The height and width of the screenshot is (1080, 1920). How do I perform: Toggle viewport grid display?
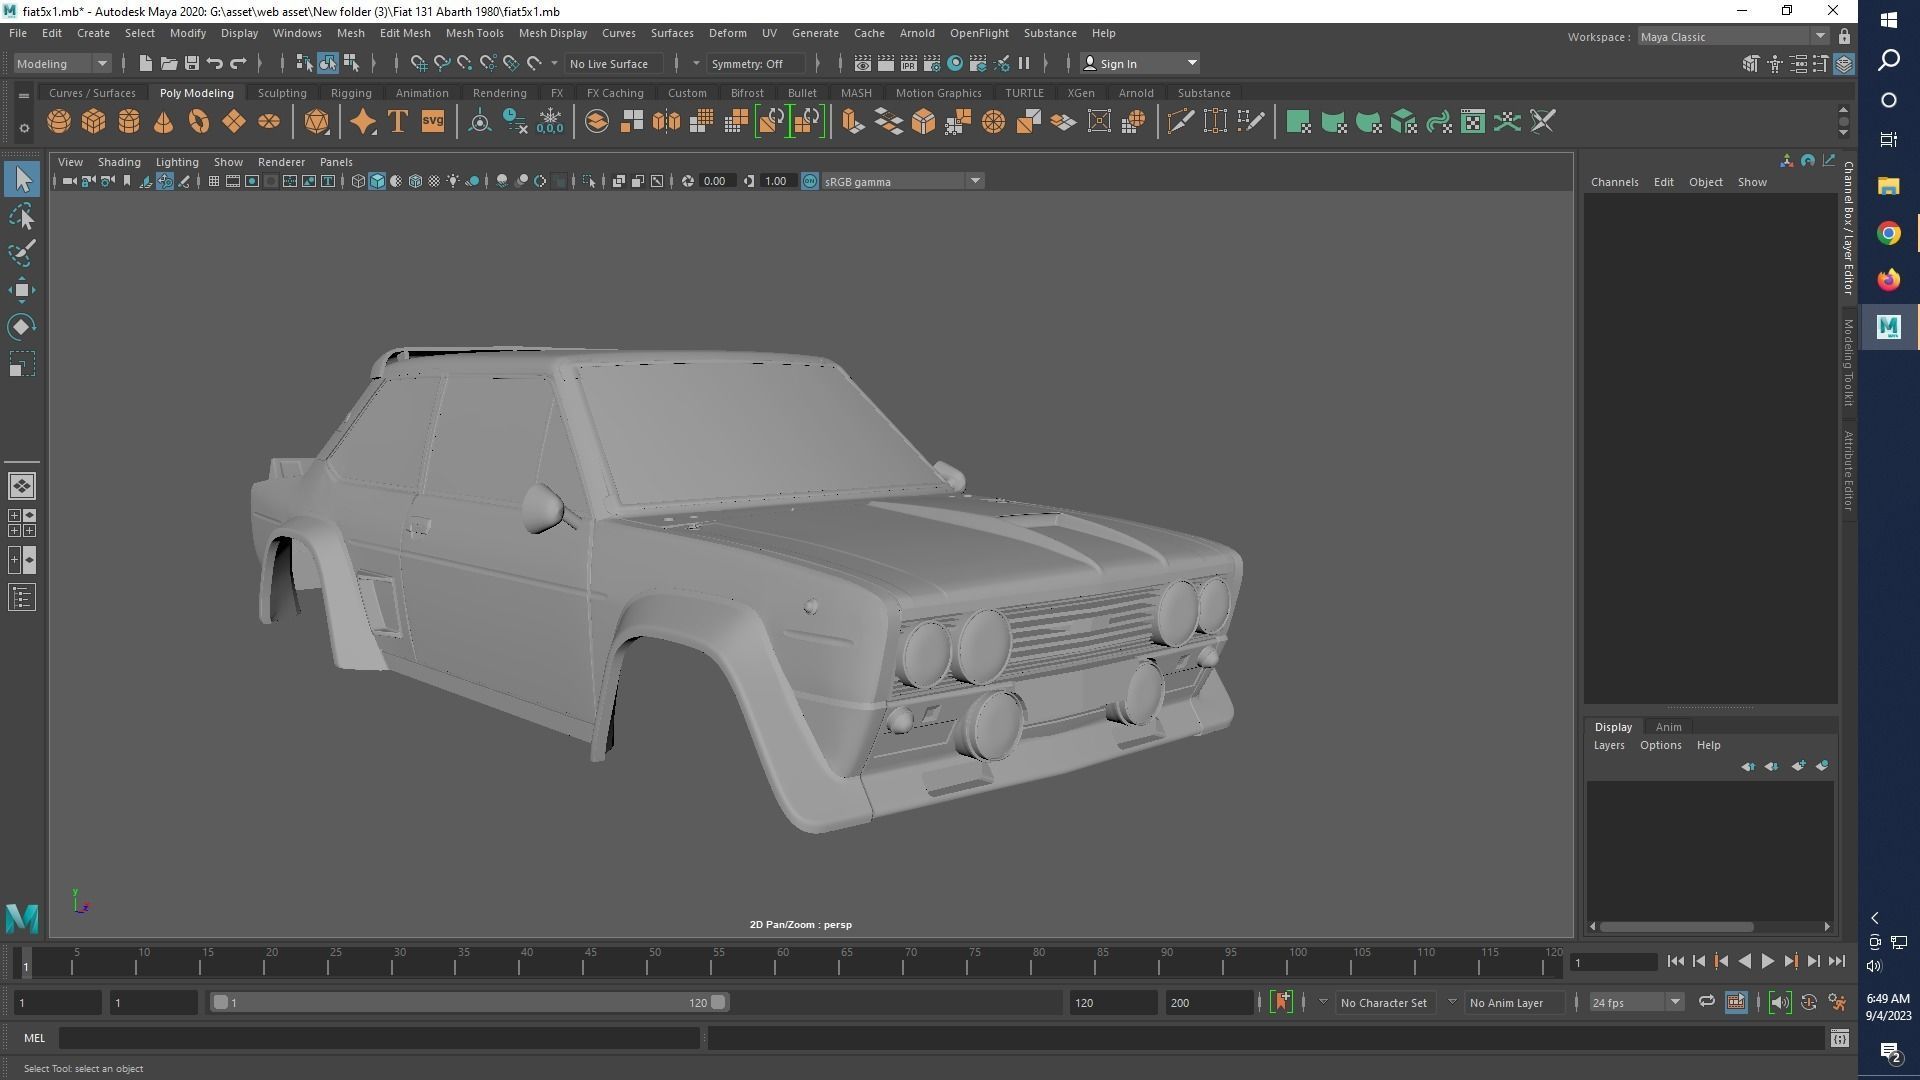click(214, 181)
